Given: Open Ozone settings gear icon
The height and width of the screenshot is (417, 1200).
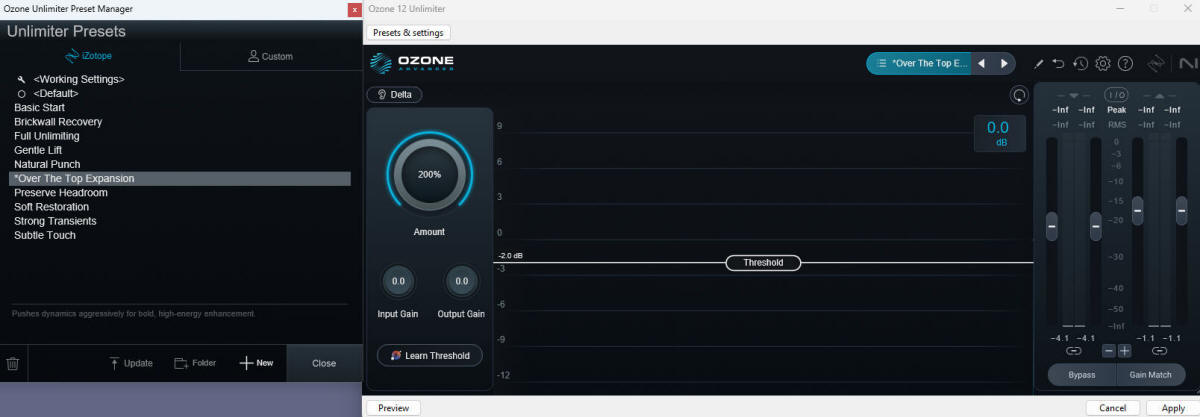Looking at the screenshot, I should (1103, 63).
